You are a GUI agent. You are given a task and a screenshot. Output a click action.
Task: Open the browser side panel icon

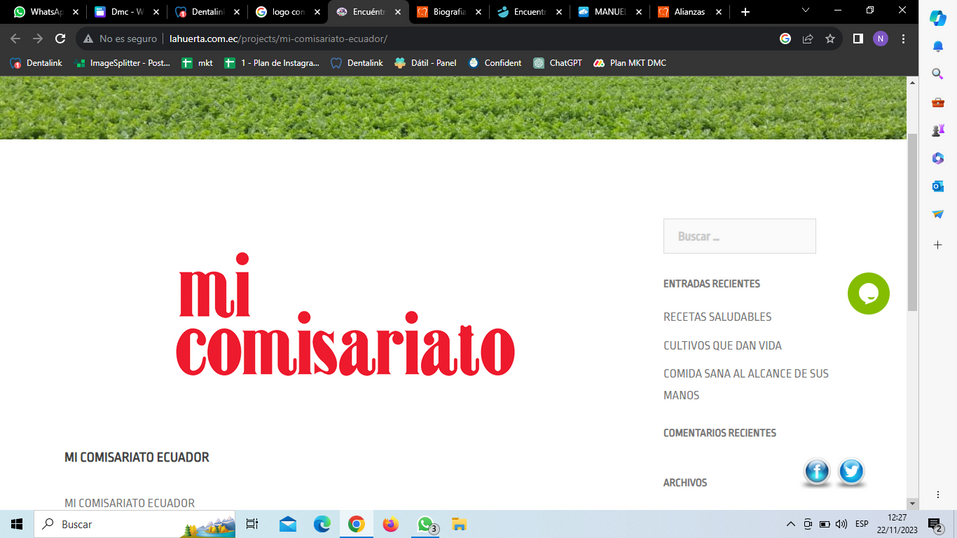[857, 39]
